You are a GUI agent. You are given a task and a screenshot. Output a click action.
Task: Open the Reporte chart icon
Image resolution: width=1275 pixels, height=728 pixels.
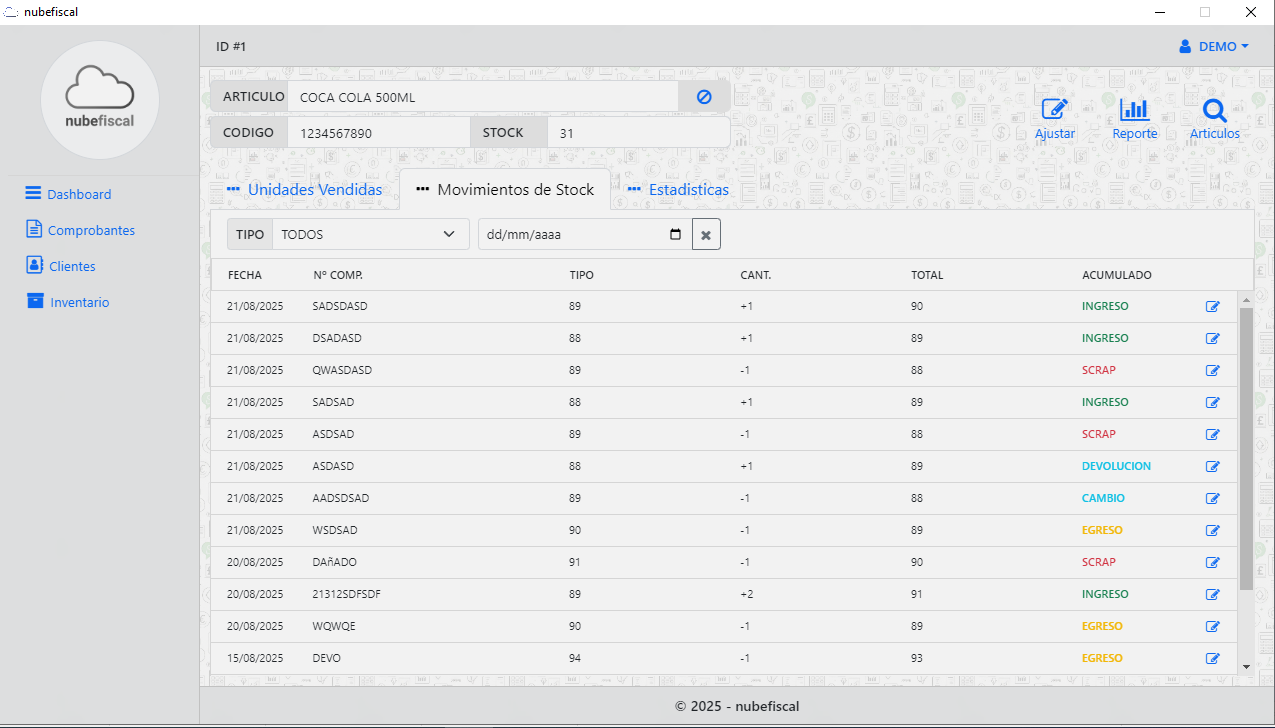[1134, 110]
